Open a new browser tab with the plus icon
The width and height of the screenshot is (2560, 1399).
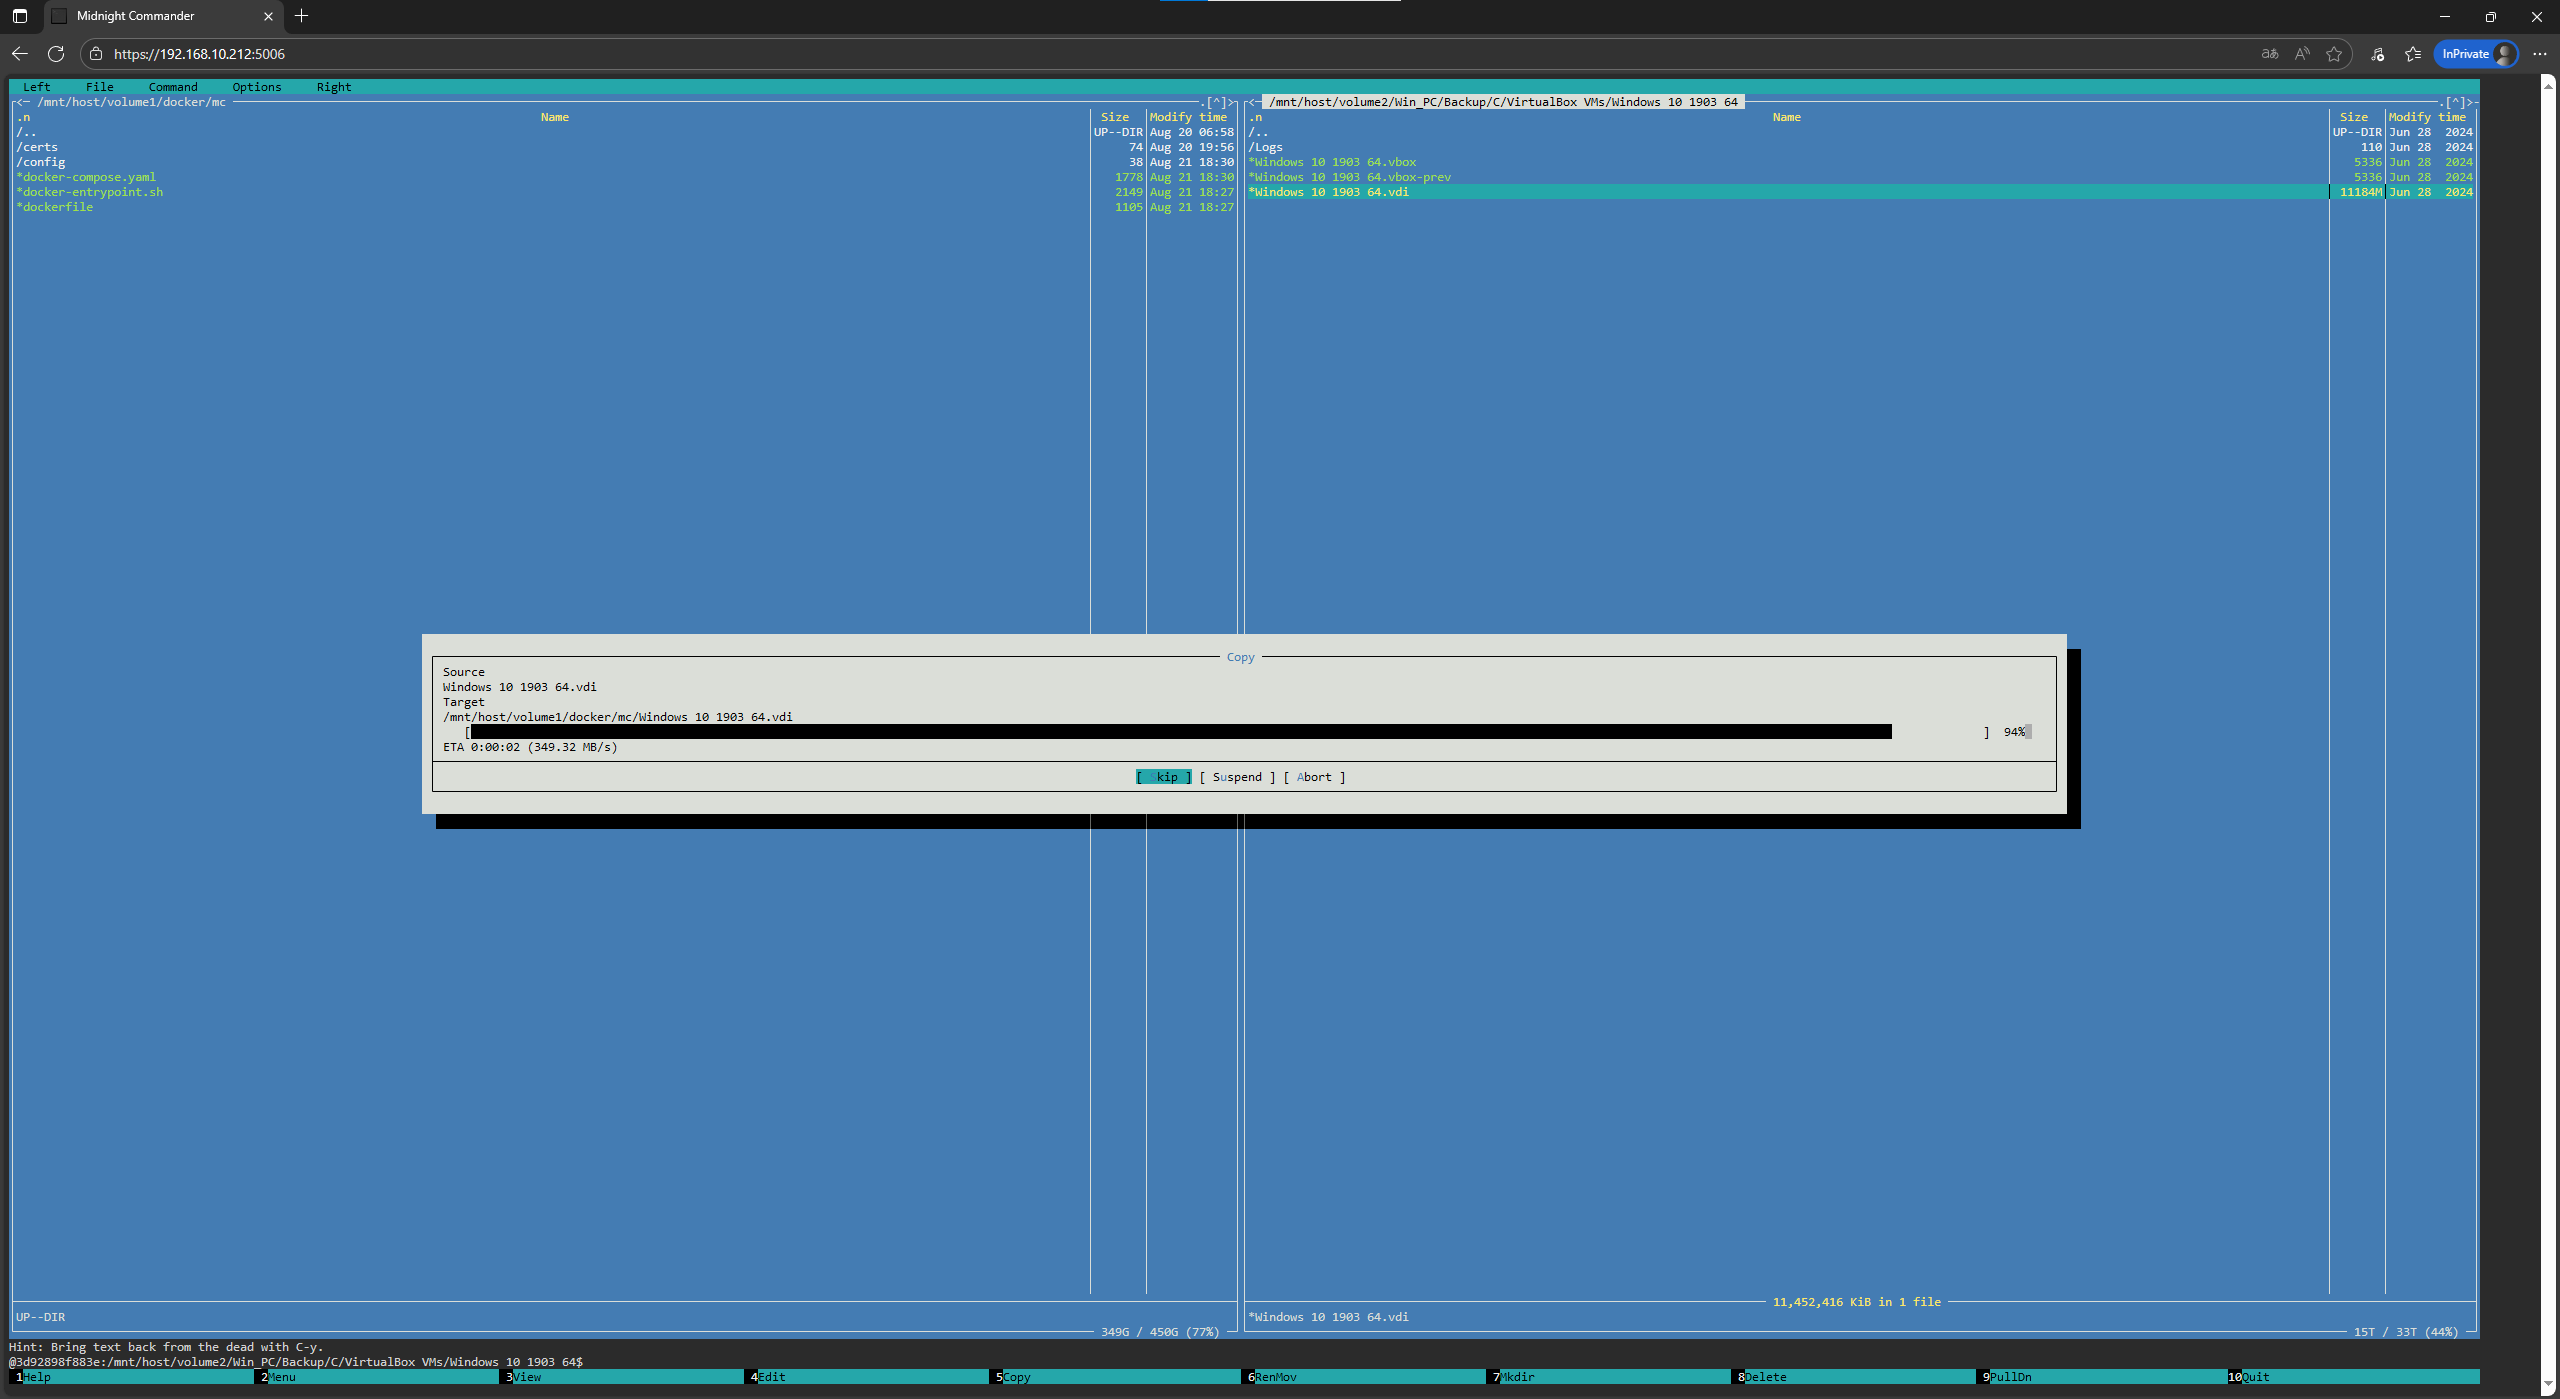[x=301, y=16]
